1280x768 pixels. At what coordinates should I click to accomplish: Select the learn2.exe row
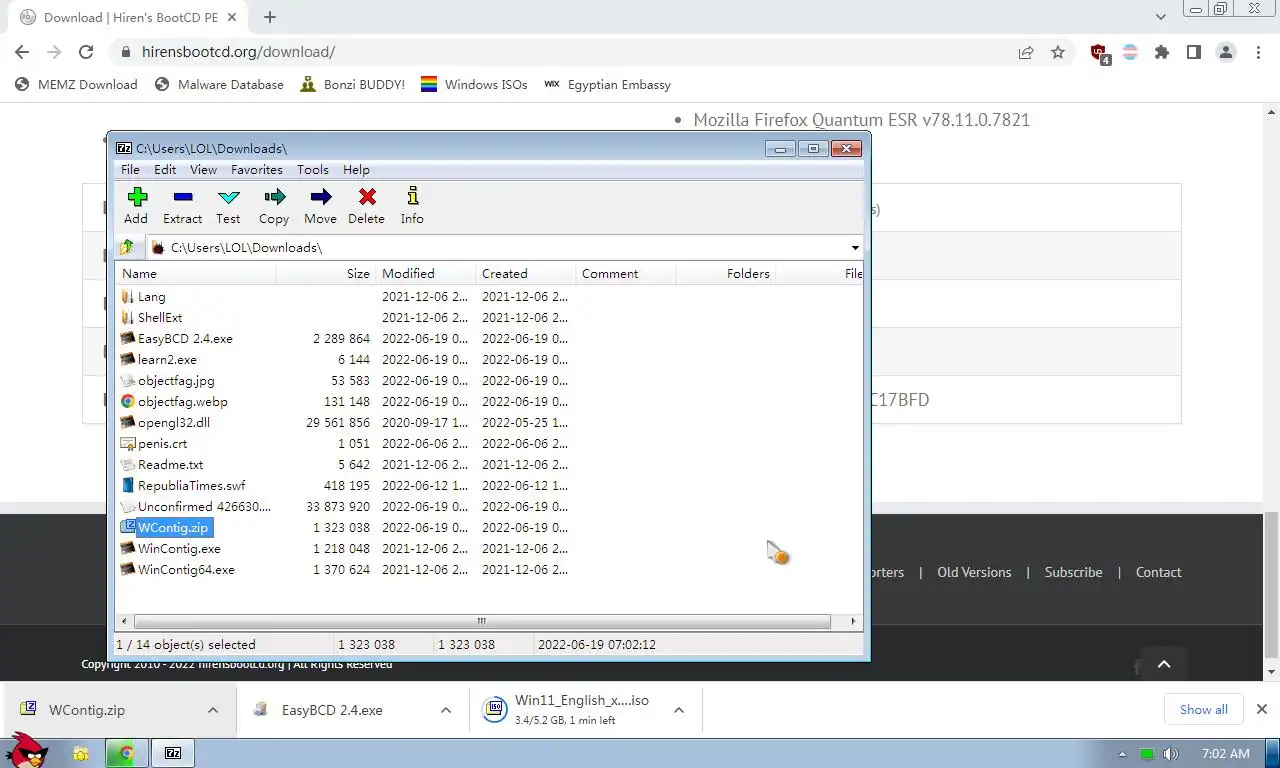pyautogui.click(x=490, y=359)
